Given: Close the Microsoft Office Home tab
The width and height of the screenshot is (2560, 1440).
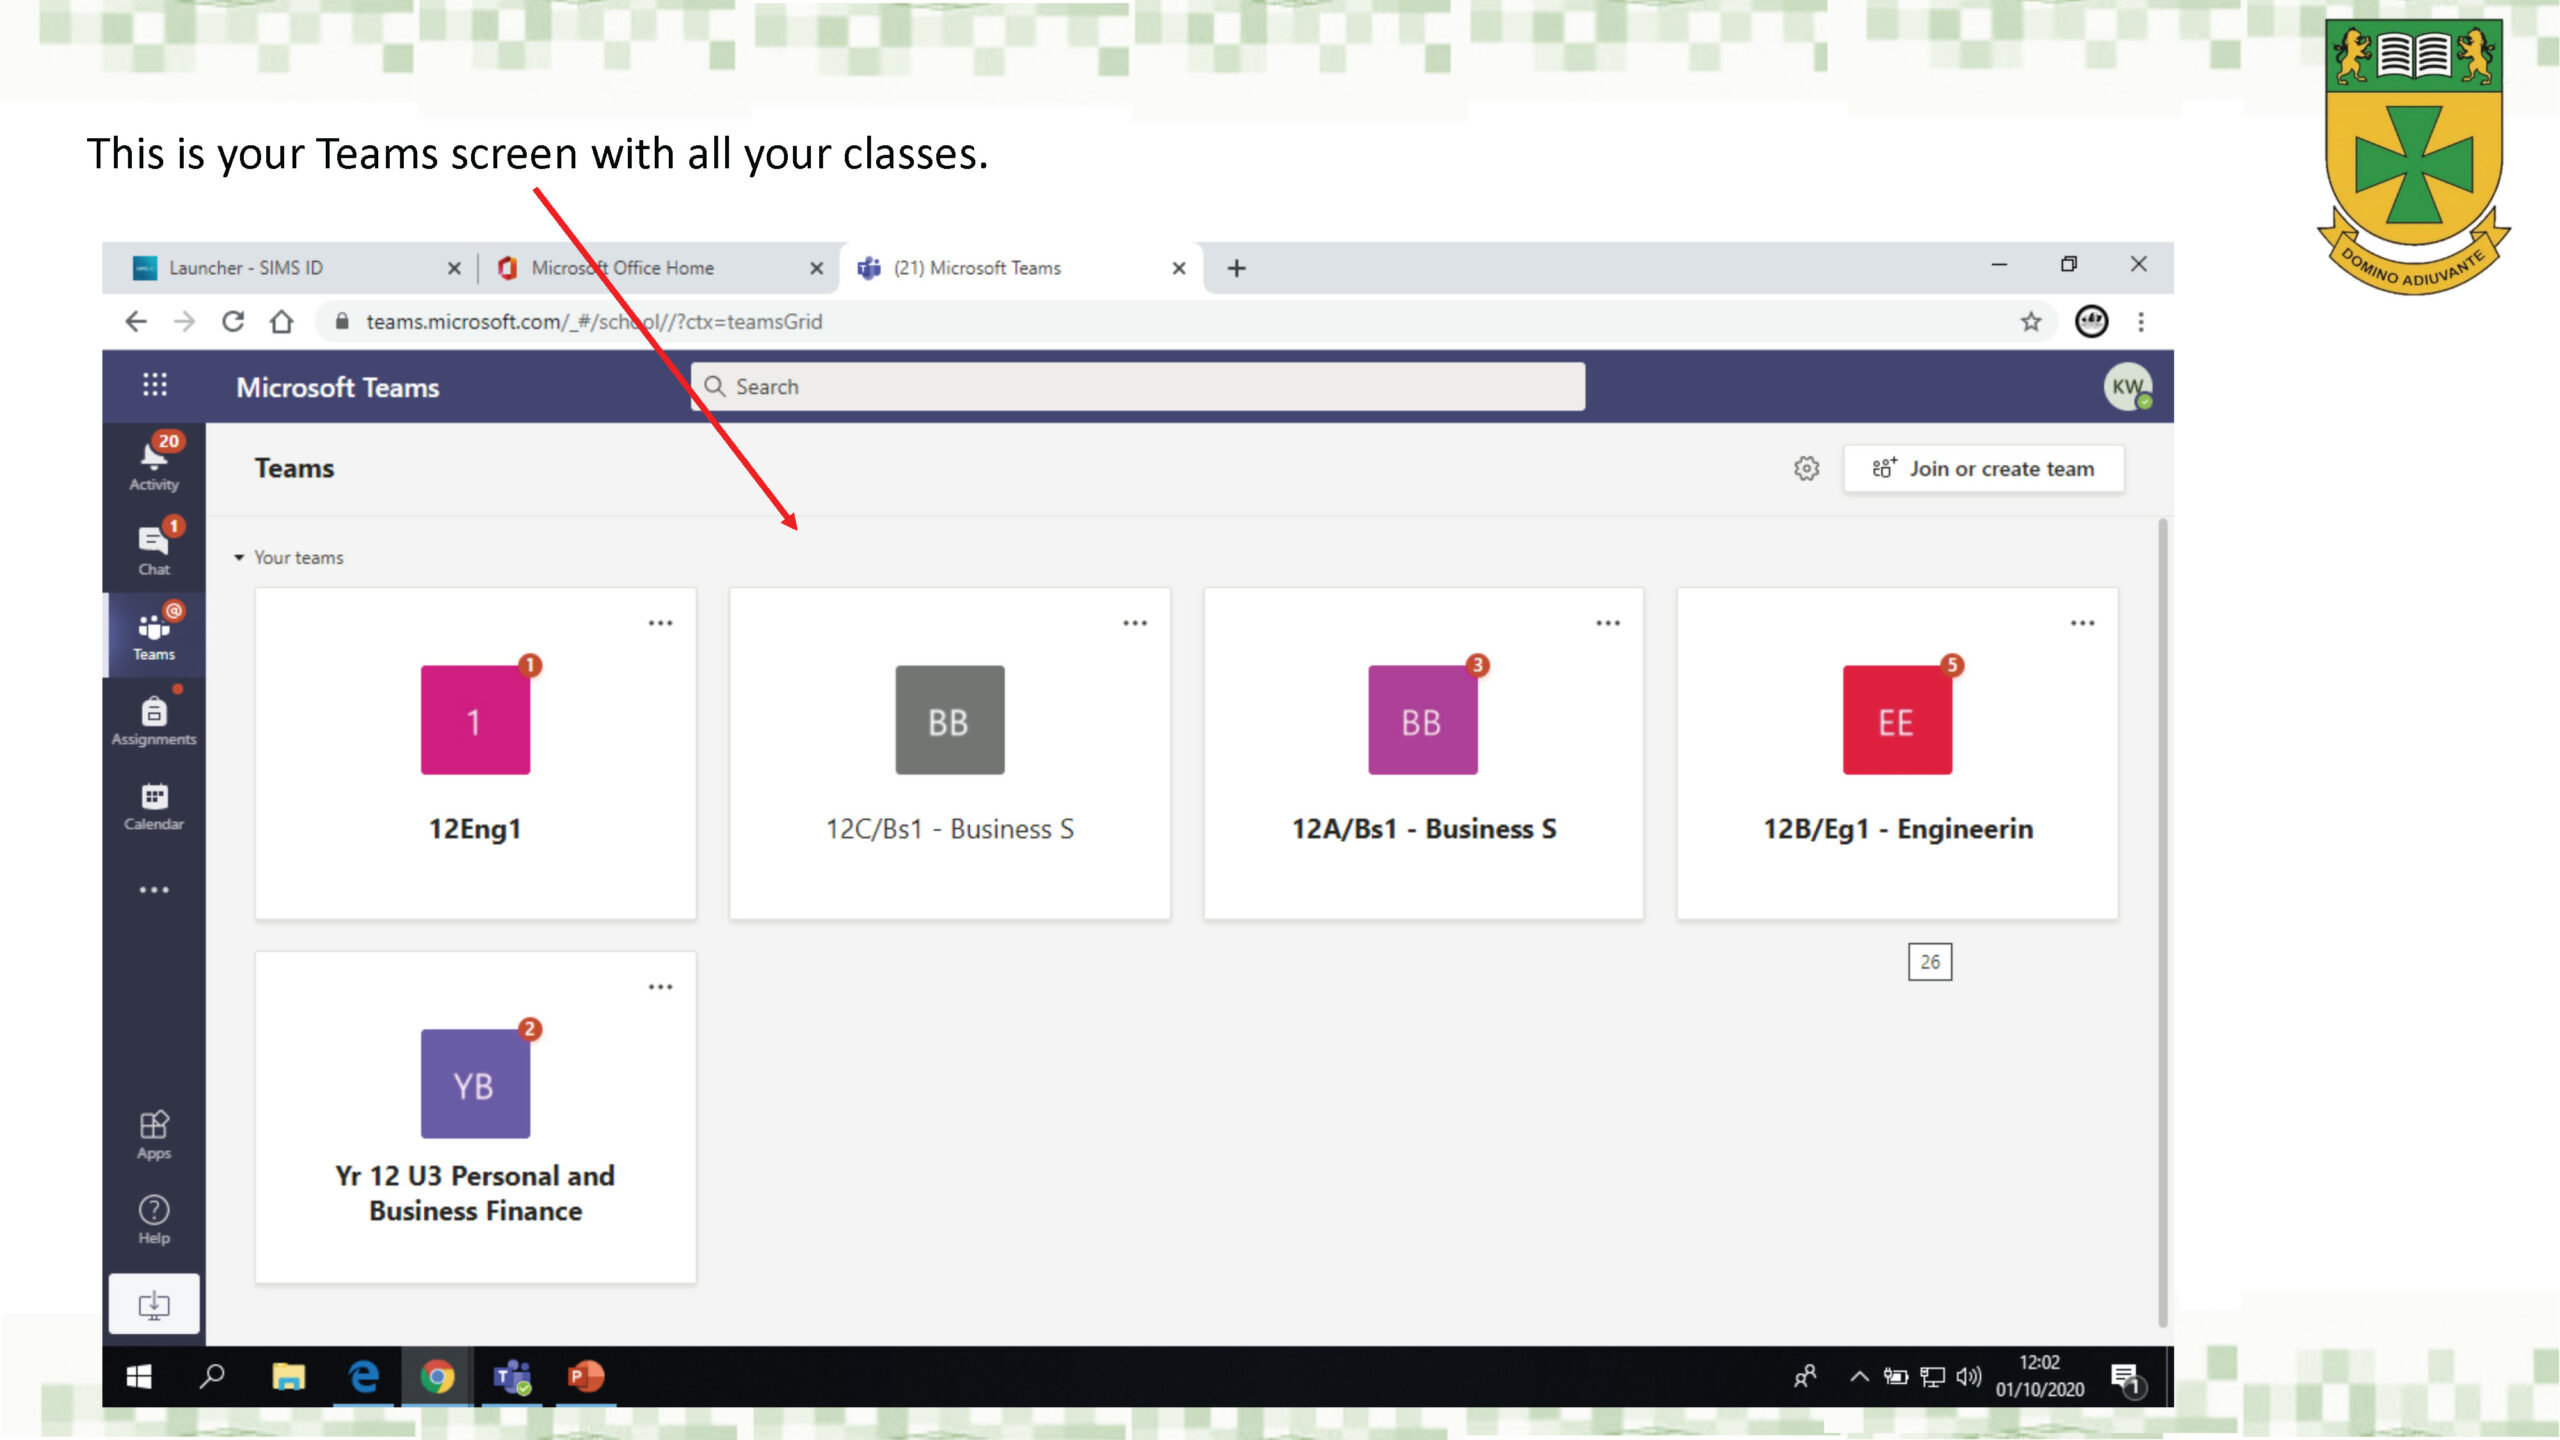Looking at the screenshot, I should tap(816, 268).
